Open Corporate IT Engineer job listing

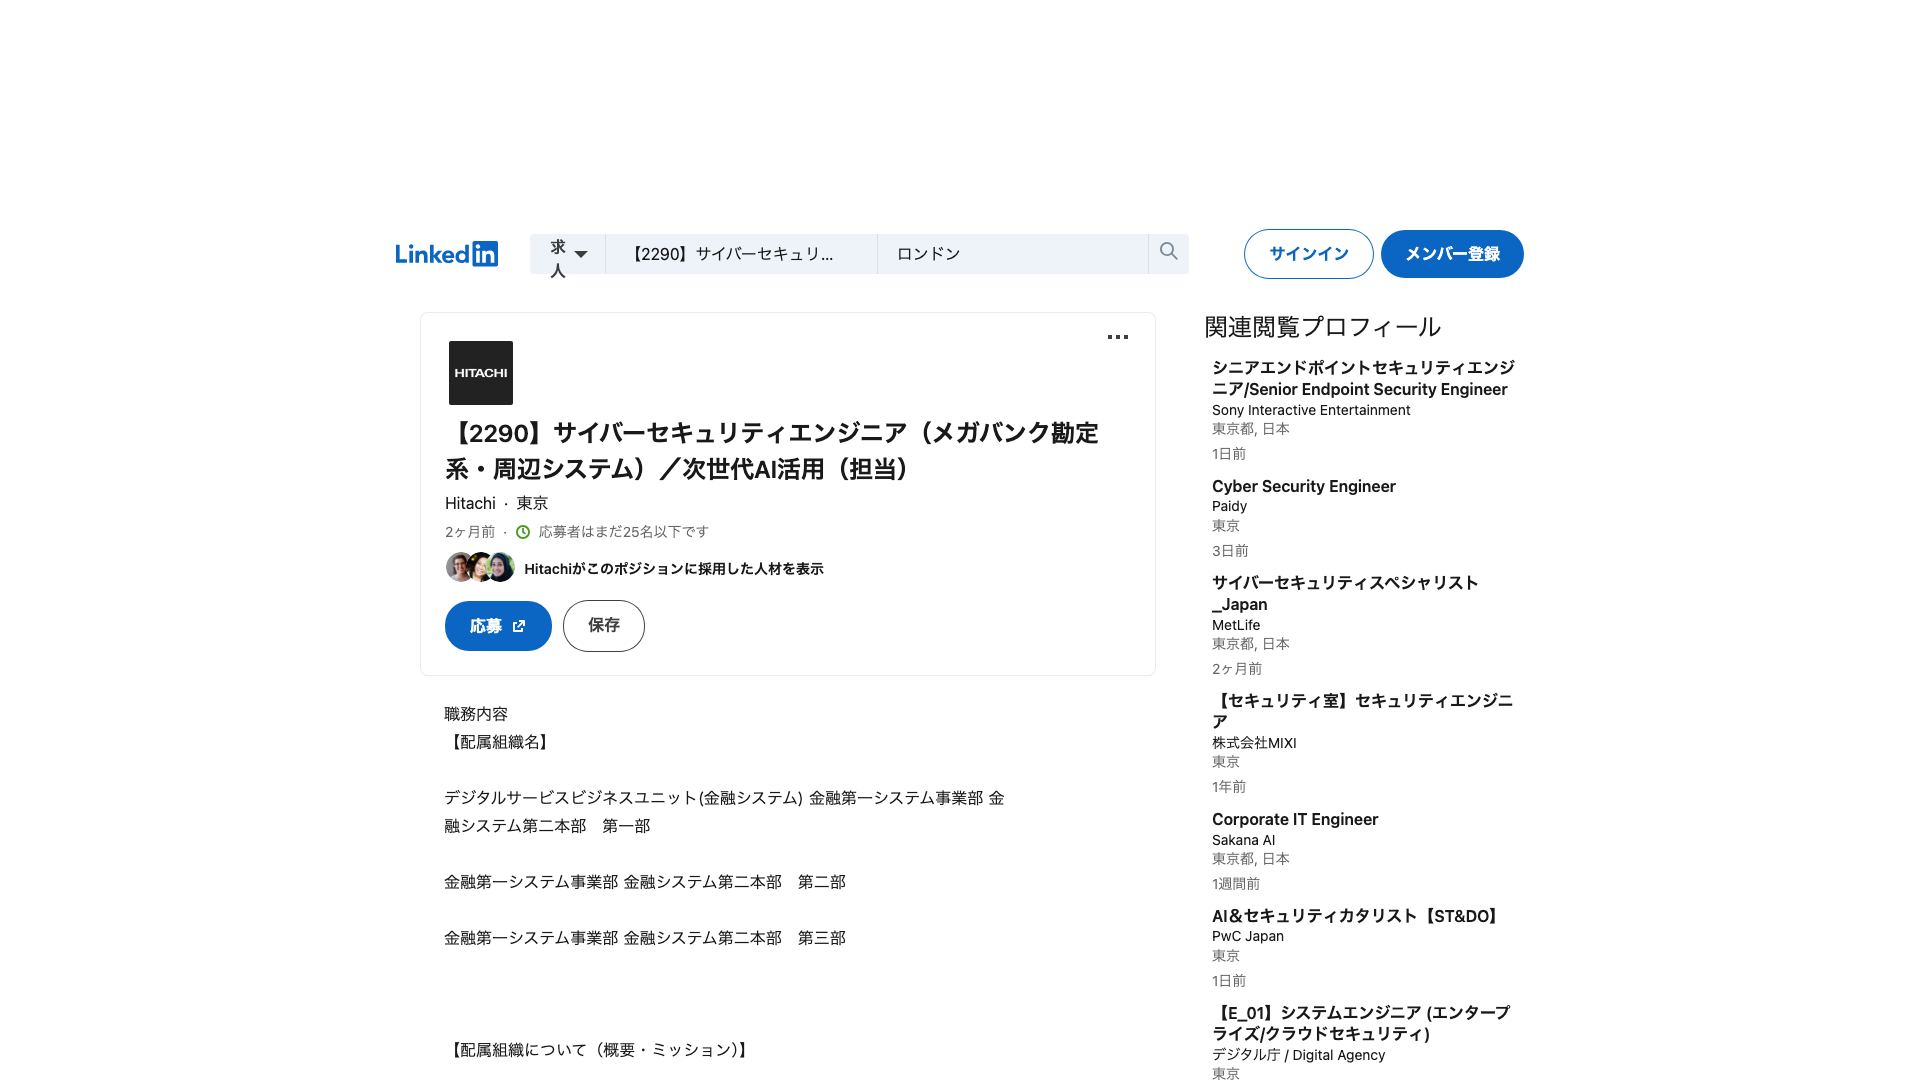1295,819
